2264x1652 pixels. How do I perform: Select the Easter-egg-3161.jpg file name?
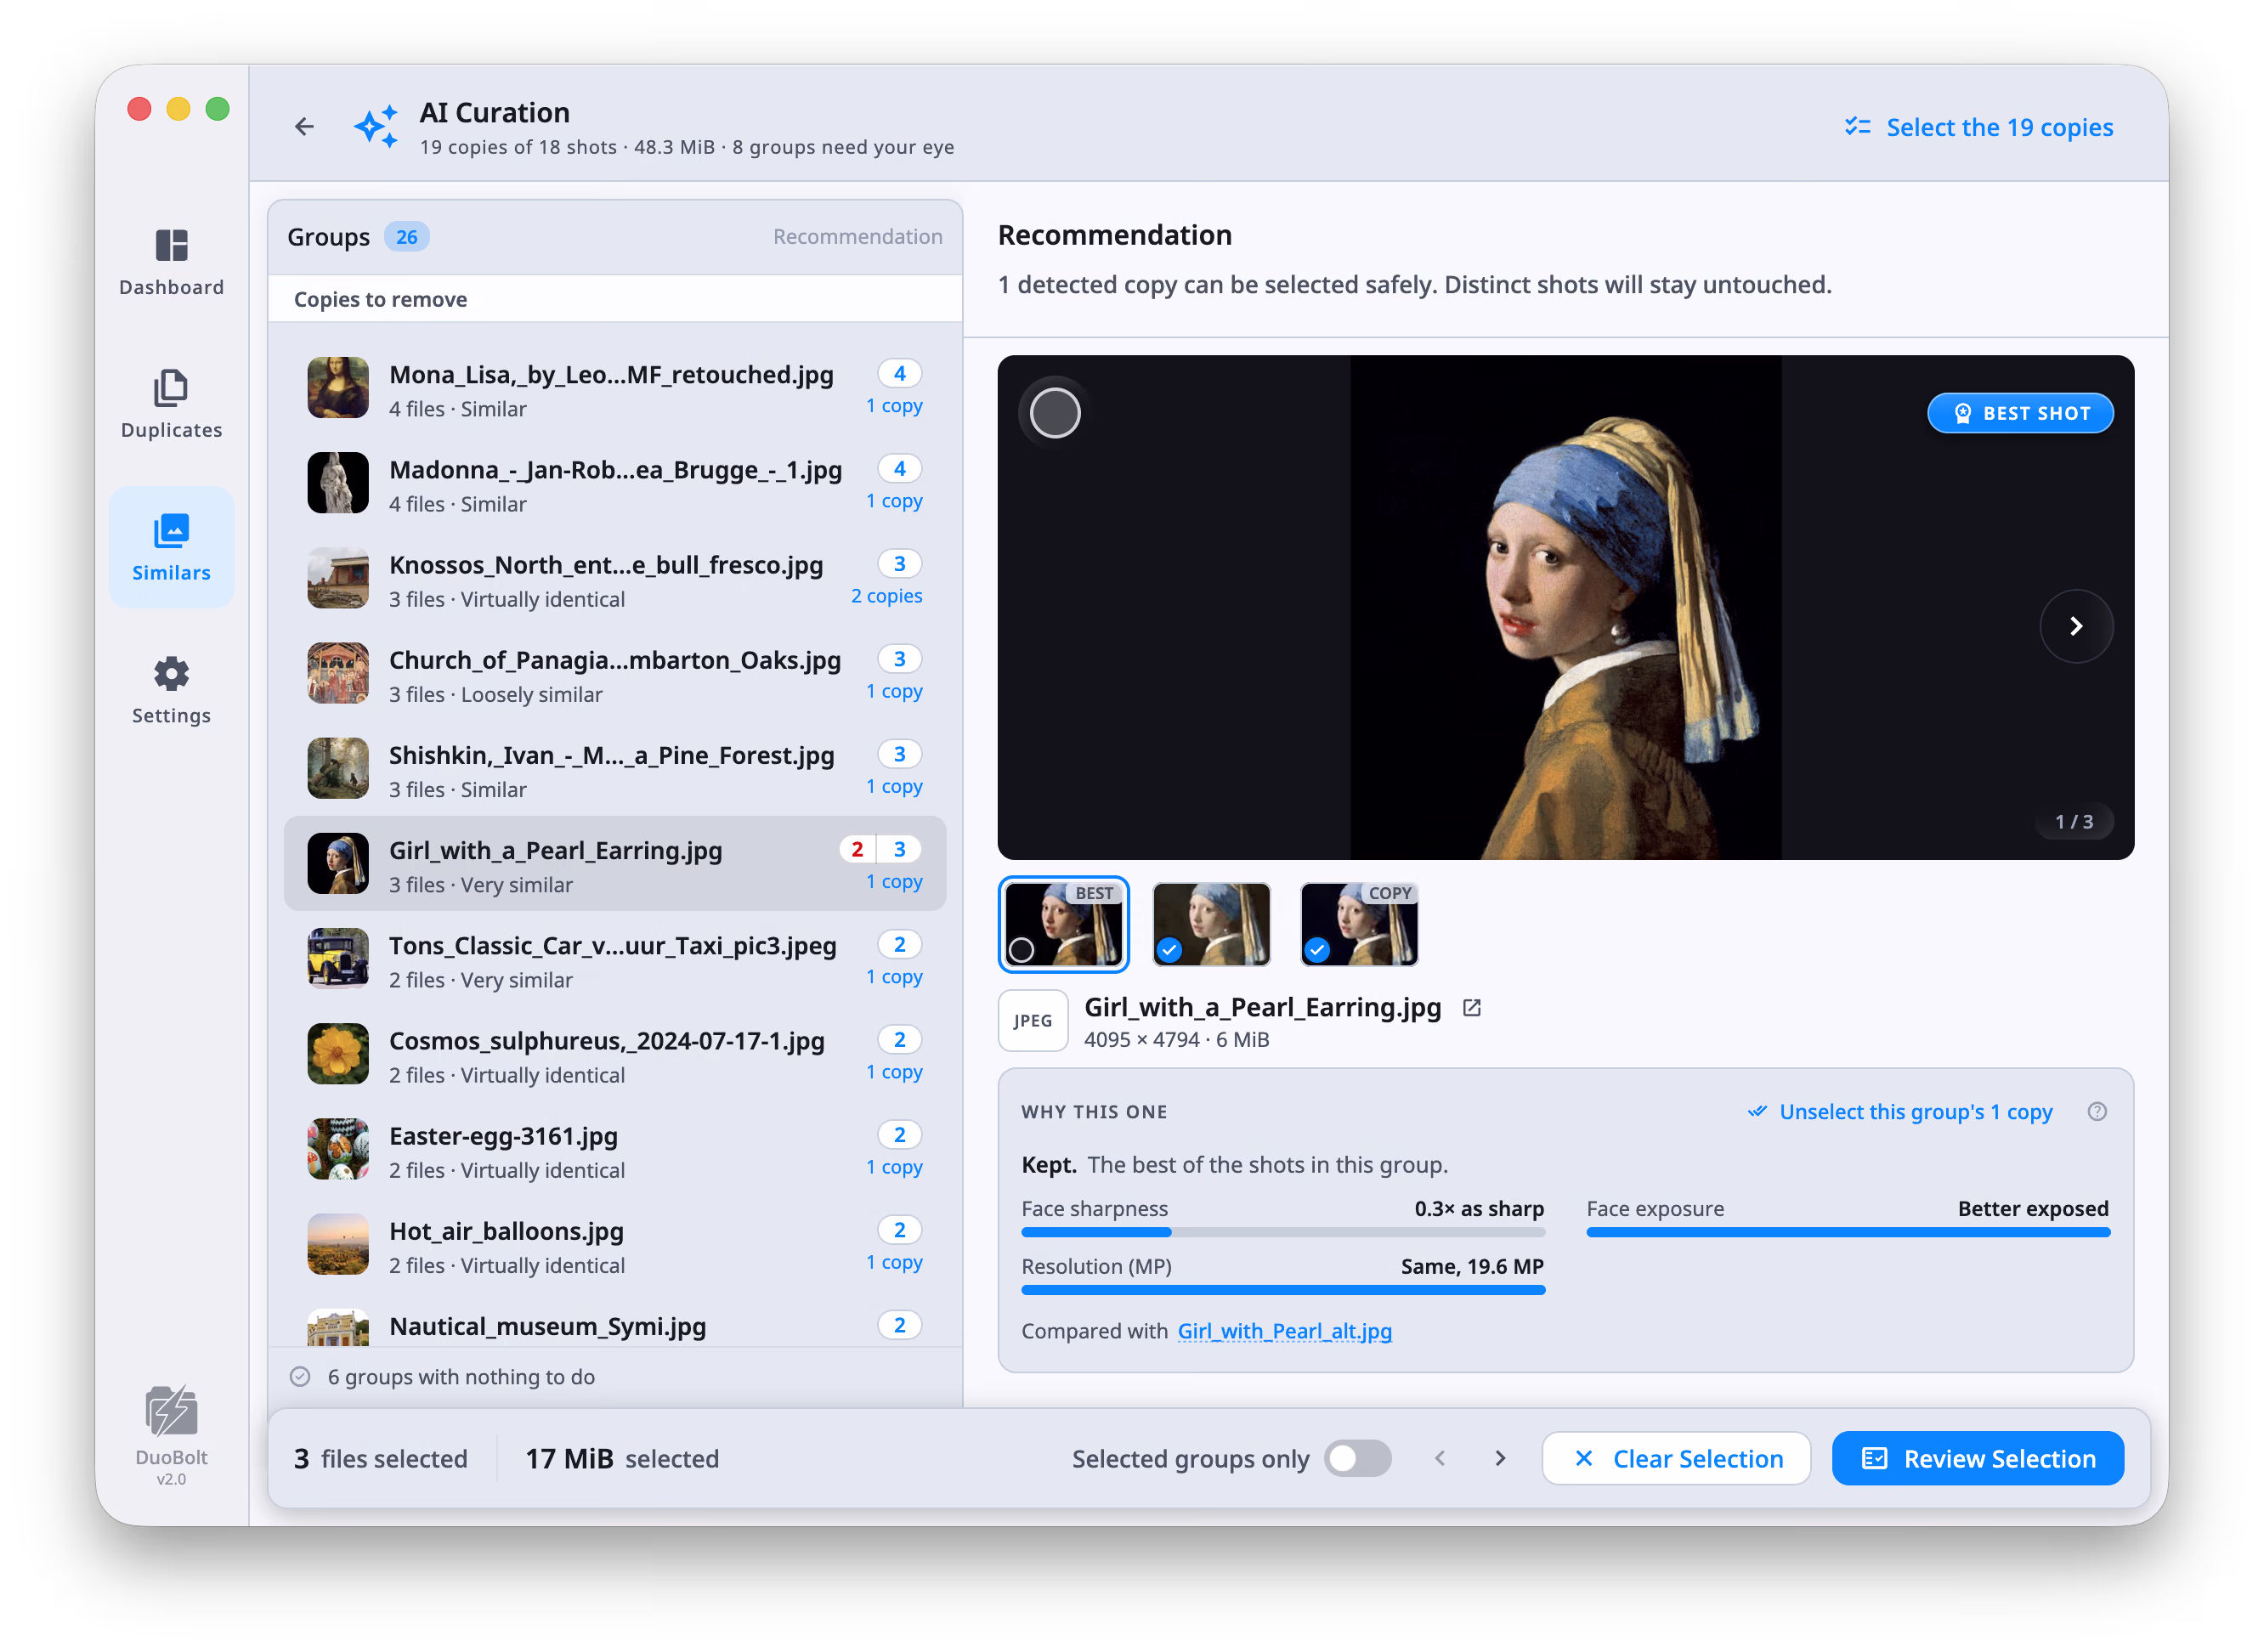point(503,1136)
